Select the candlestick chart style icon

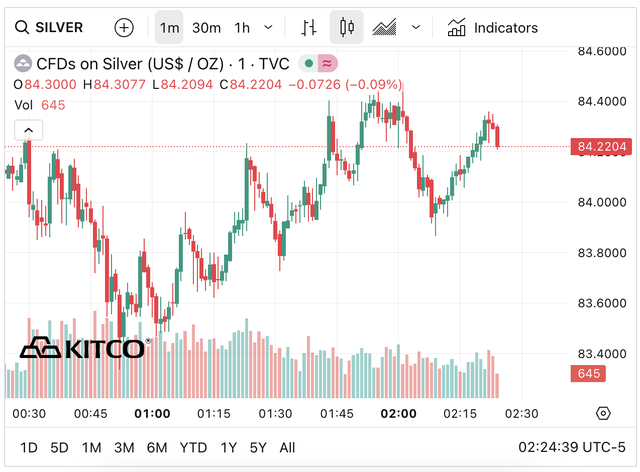[347, 28]
